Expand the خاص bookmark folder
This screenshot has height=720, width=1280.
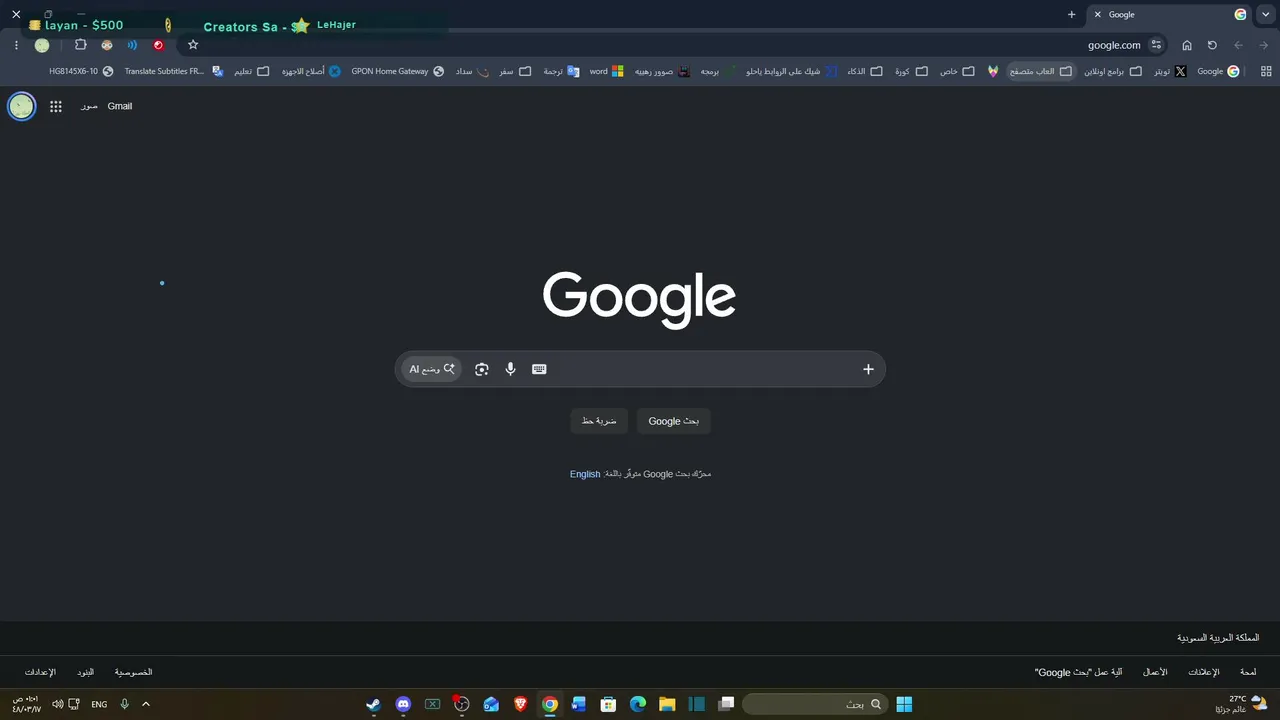pyautogui.click(x=956, y=72)
